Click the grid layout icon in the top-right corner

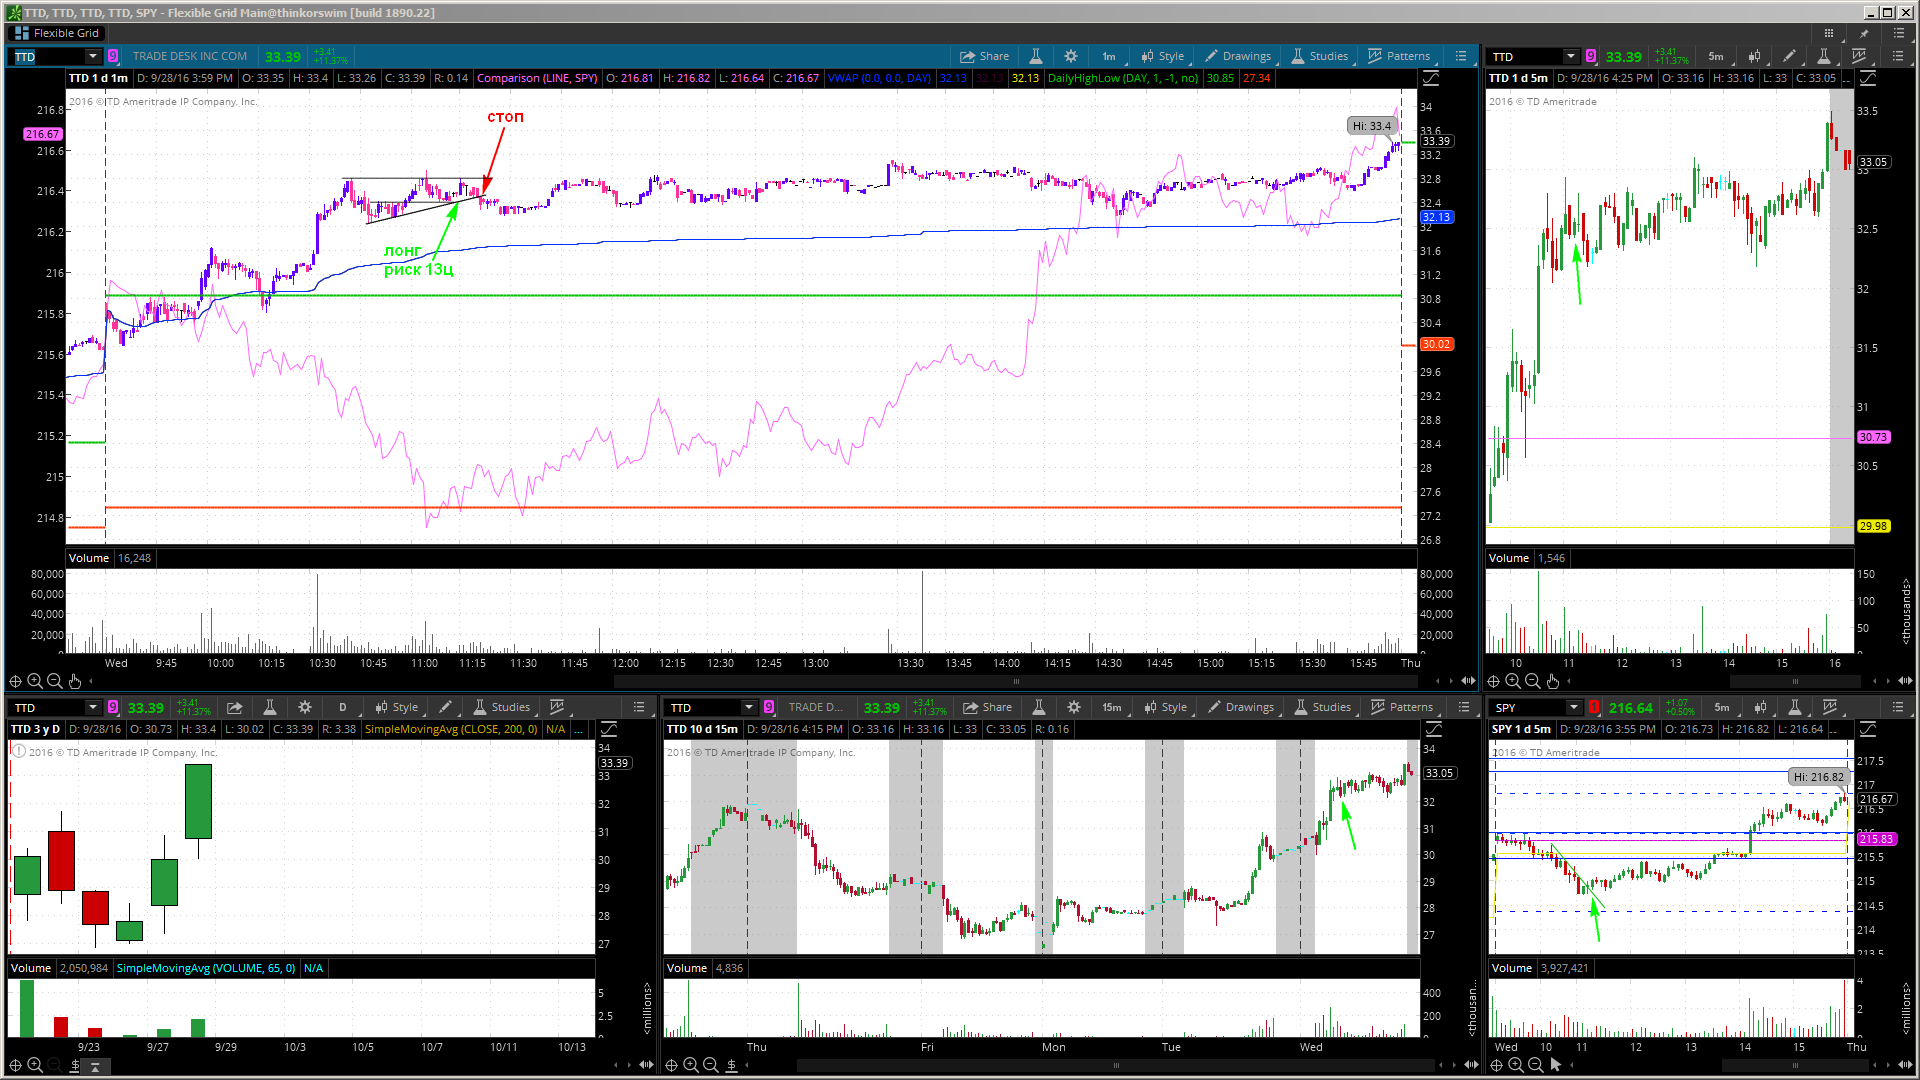(1829, 33)
